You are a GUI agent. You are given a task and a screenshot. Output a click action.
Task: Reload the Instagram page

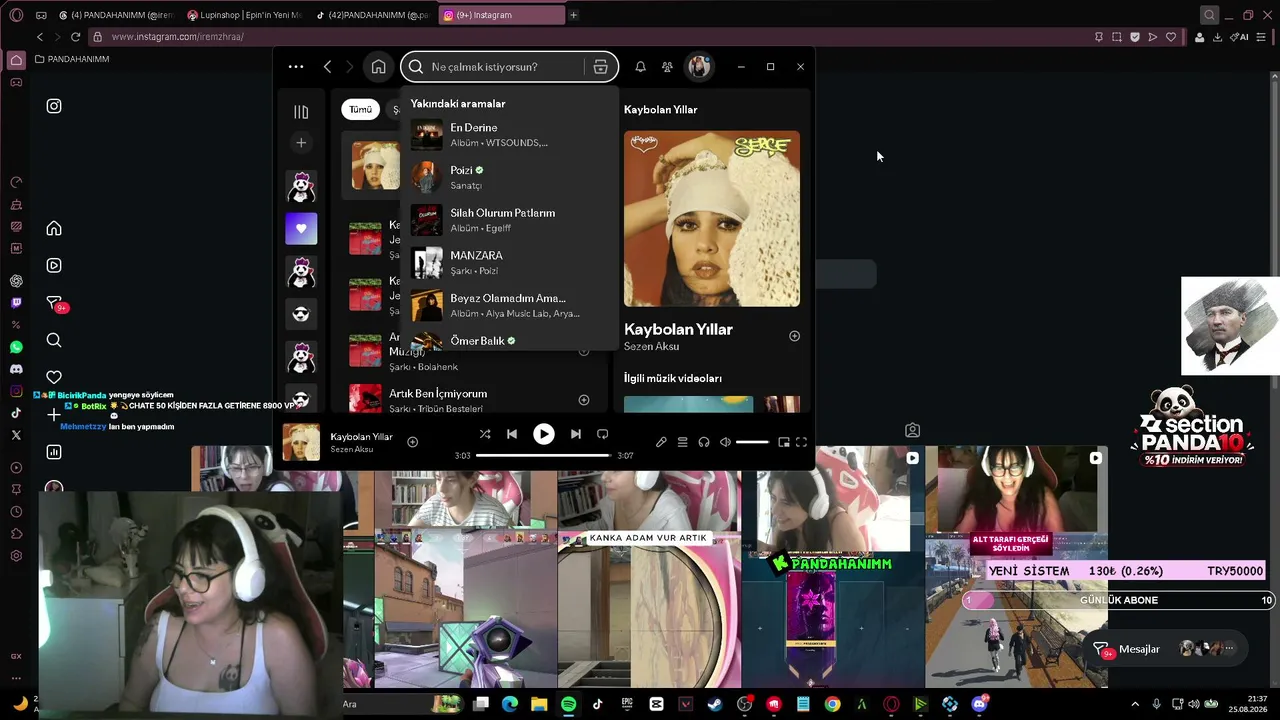(x=75, y=37)
